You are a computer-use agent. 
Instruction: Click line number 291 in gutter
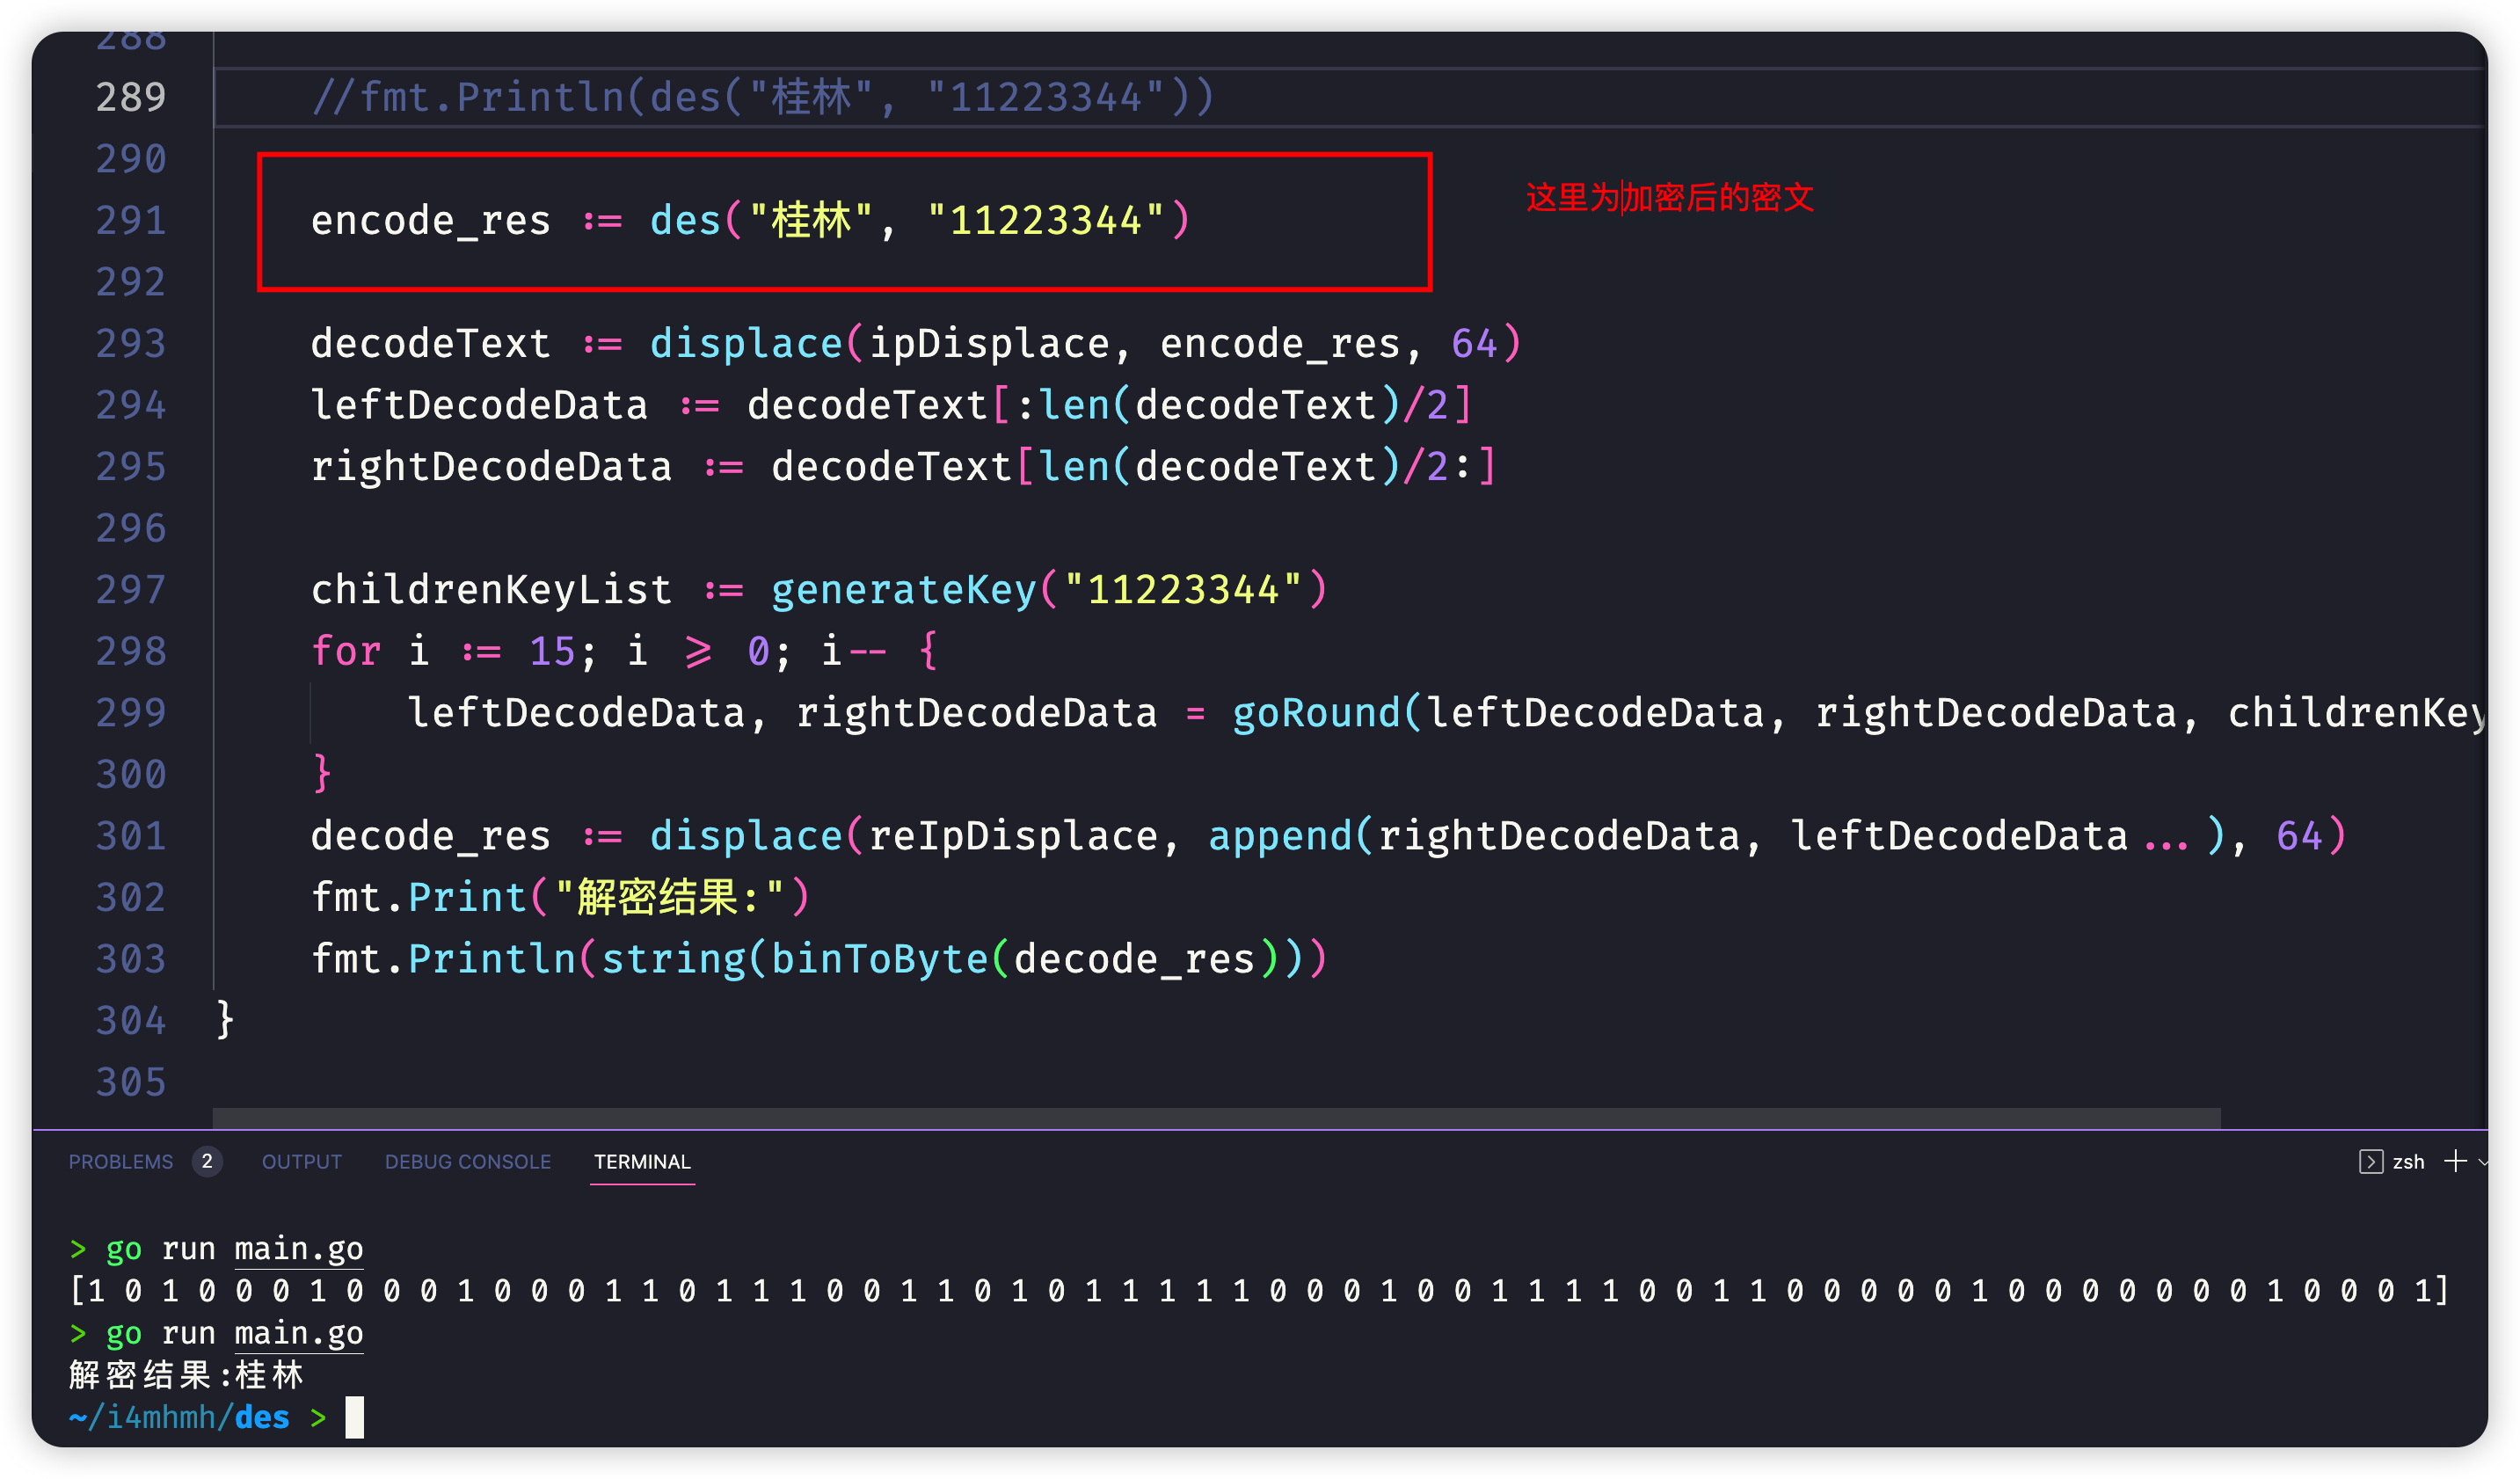(x=130, y=220)
